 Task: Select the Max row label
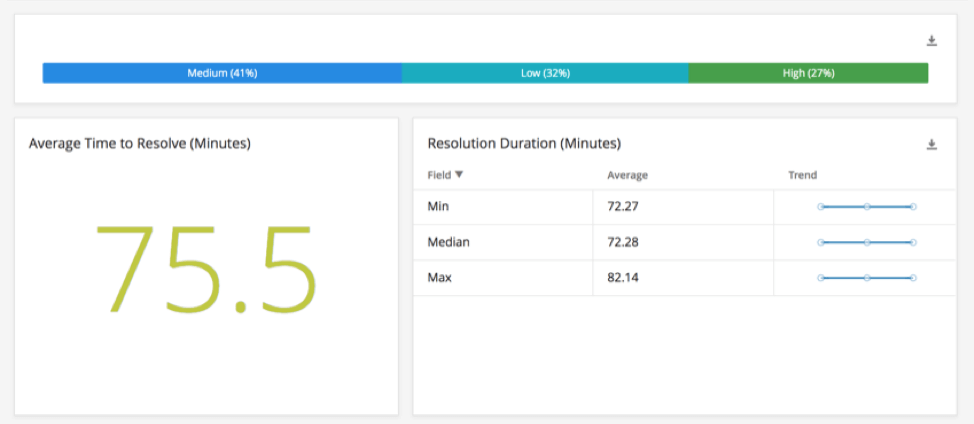tap(439, 277)
